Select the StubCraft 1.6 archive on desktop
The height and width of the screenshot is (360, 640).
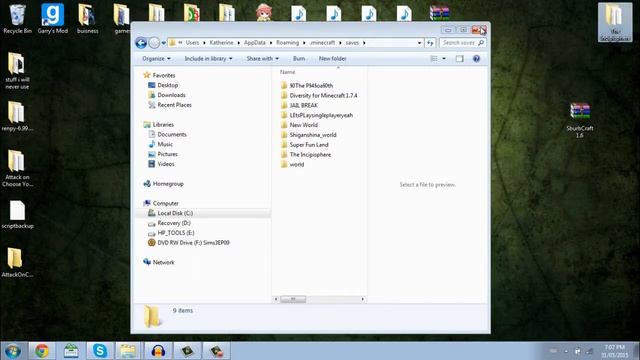(x=580, y=120)
